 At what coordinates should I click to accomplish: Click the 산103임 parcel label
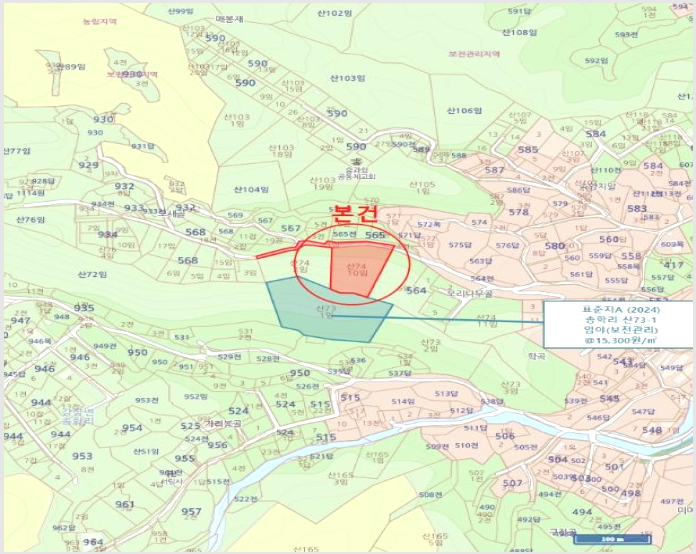tap(348, 78)
